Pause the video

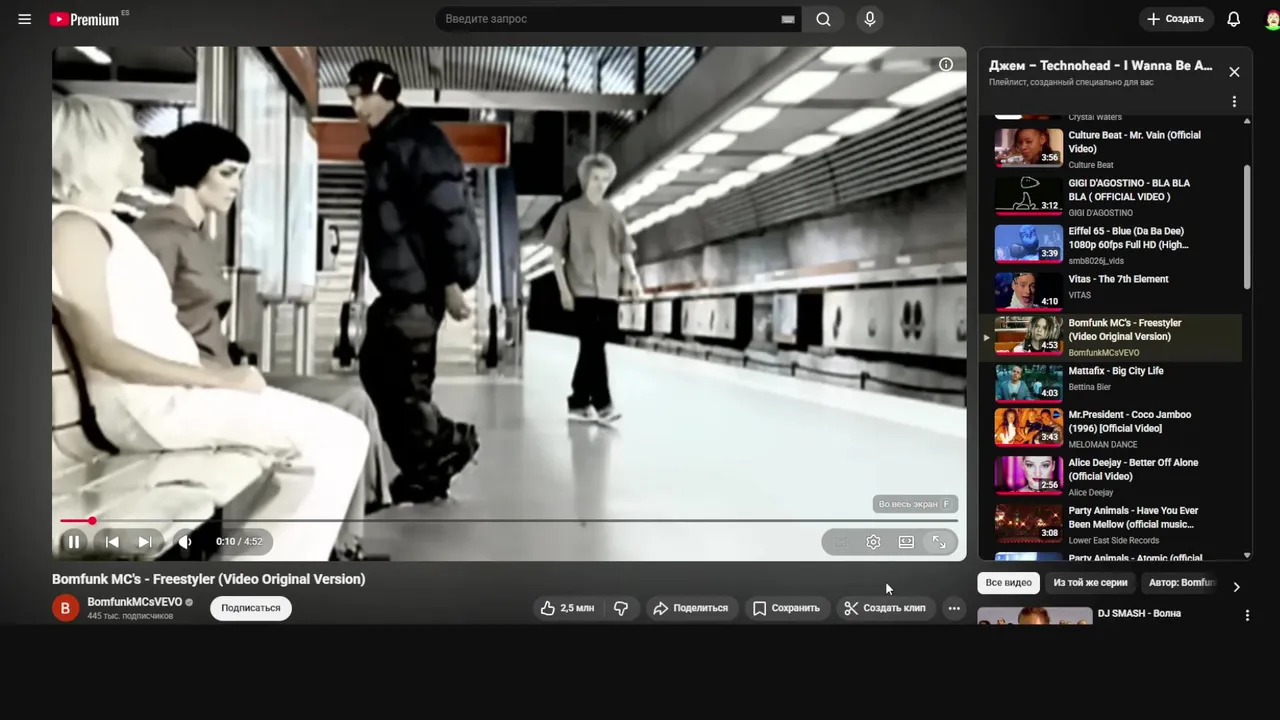pos(73,542)
